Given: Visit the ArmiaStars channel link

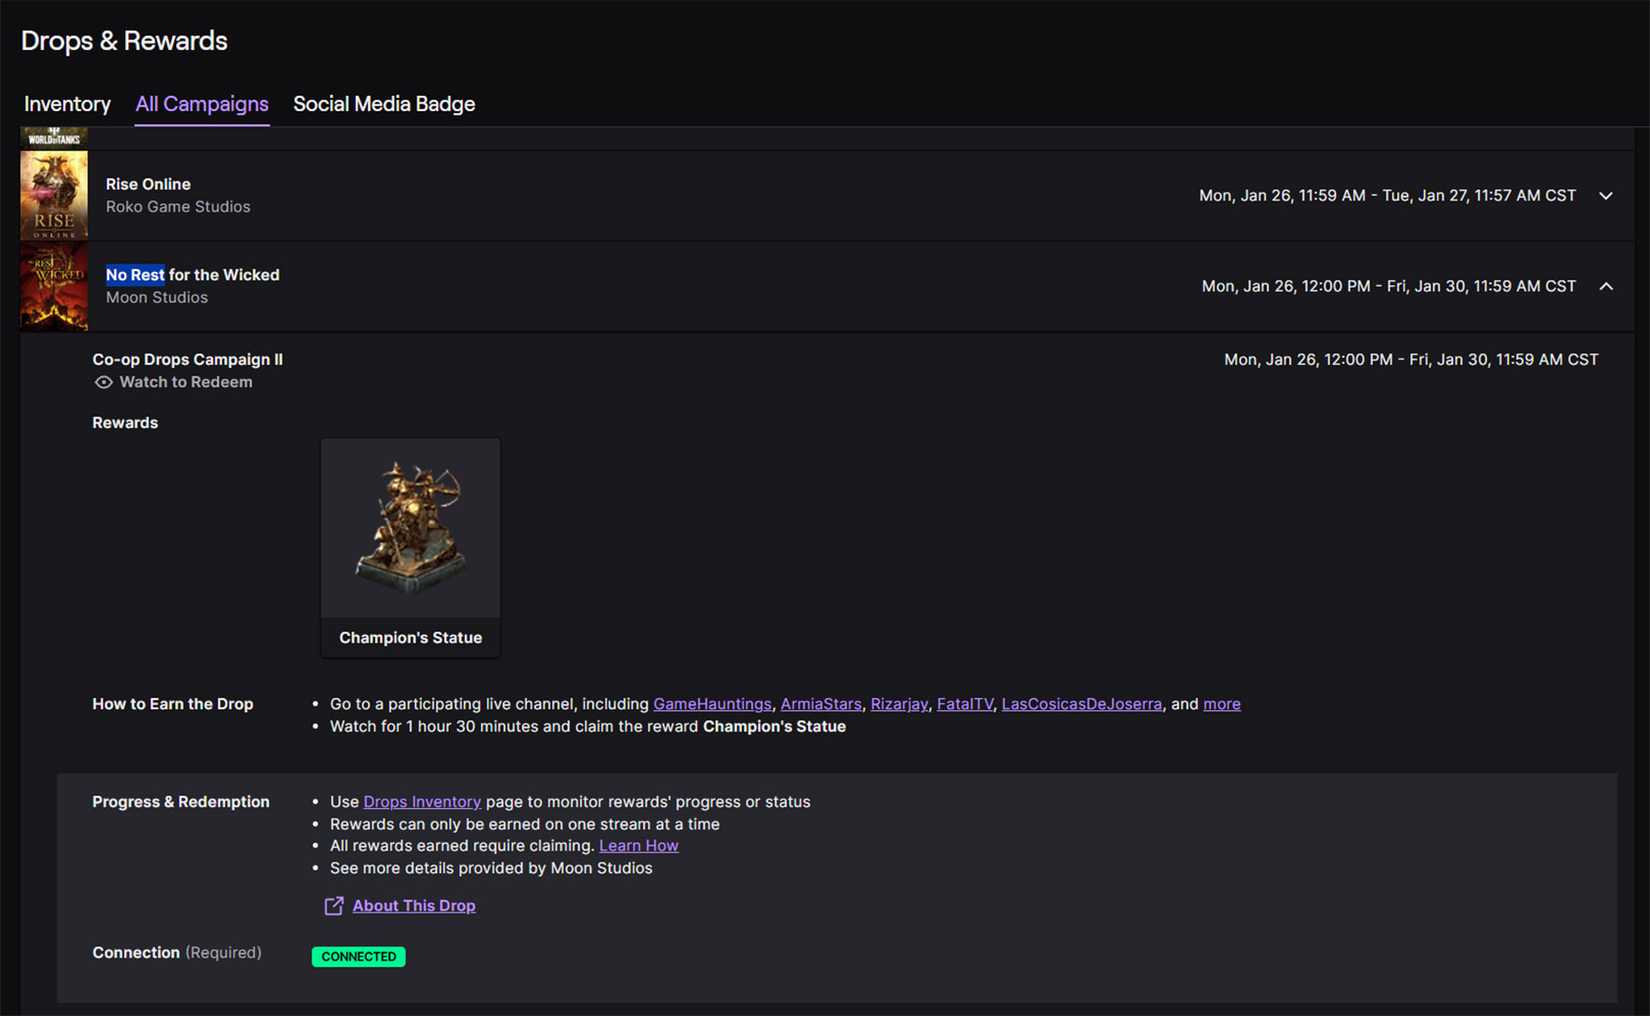Looking at the screenshot, I should pos(820,704).
